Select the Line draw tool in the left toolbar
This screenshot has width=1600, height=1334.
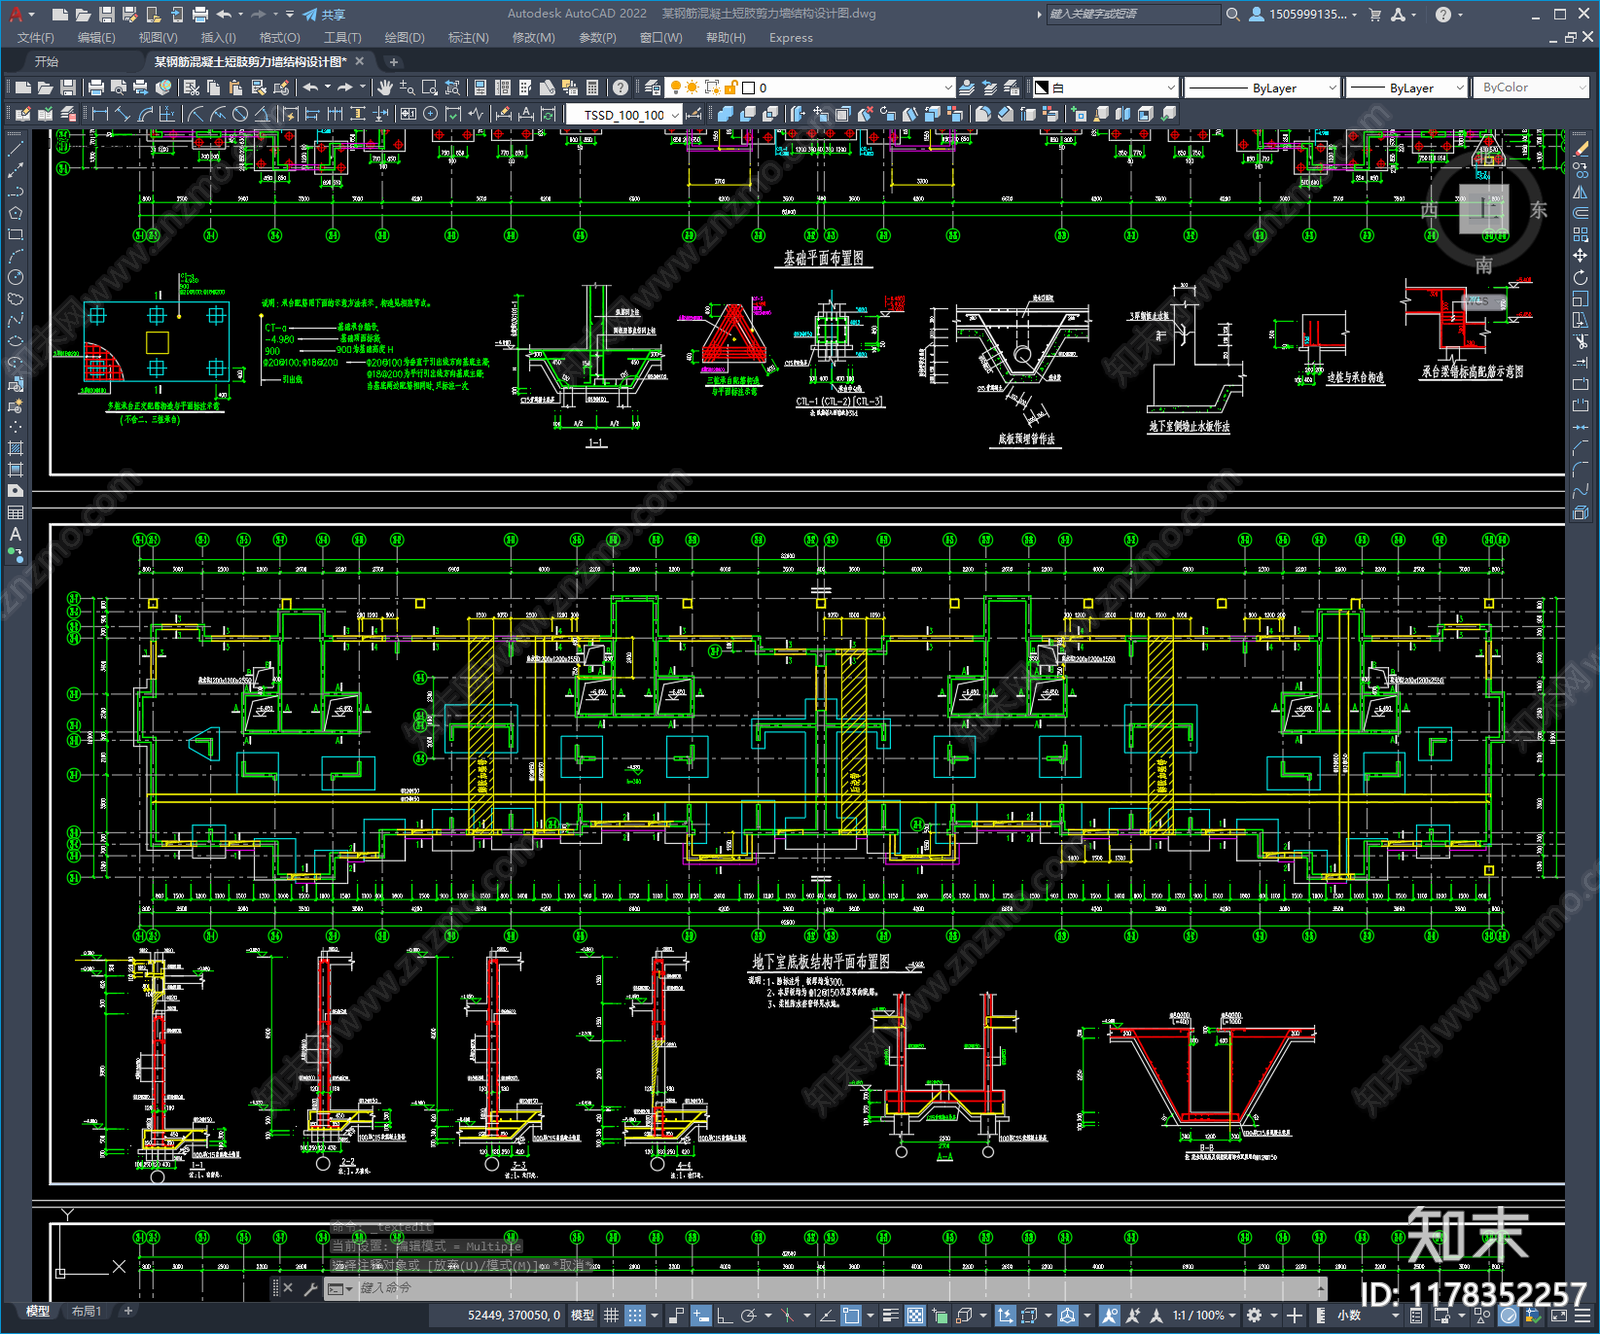click(x=15, y=148)
